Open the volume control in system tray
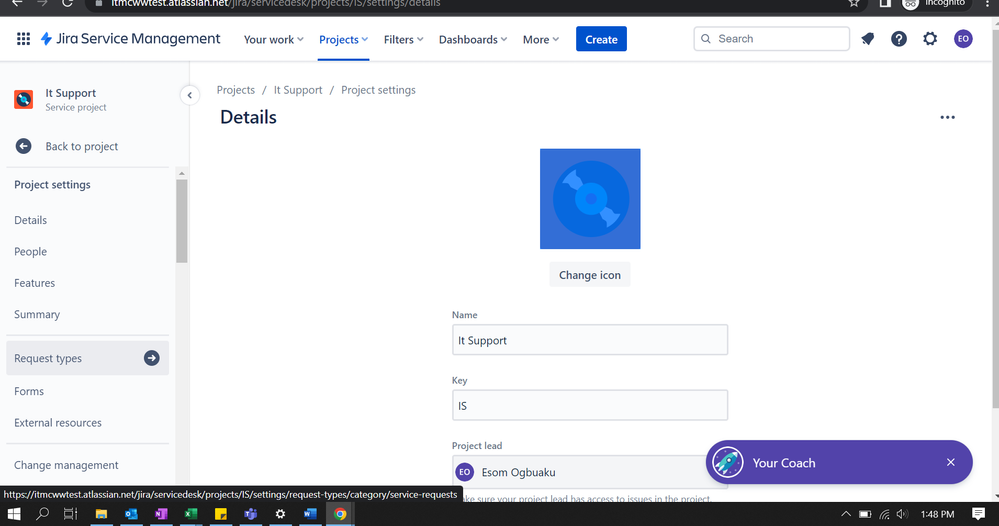Screen dimensions: 999x526 pyautogui.click(x=902, y=514)
